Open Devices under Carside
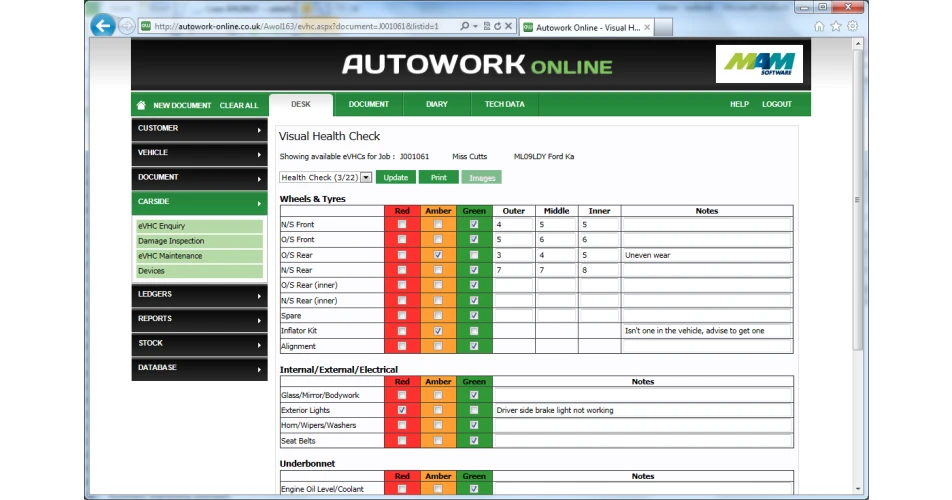Screen dimensions: 952x500 click(x=200, y=271)
